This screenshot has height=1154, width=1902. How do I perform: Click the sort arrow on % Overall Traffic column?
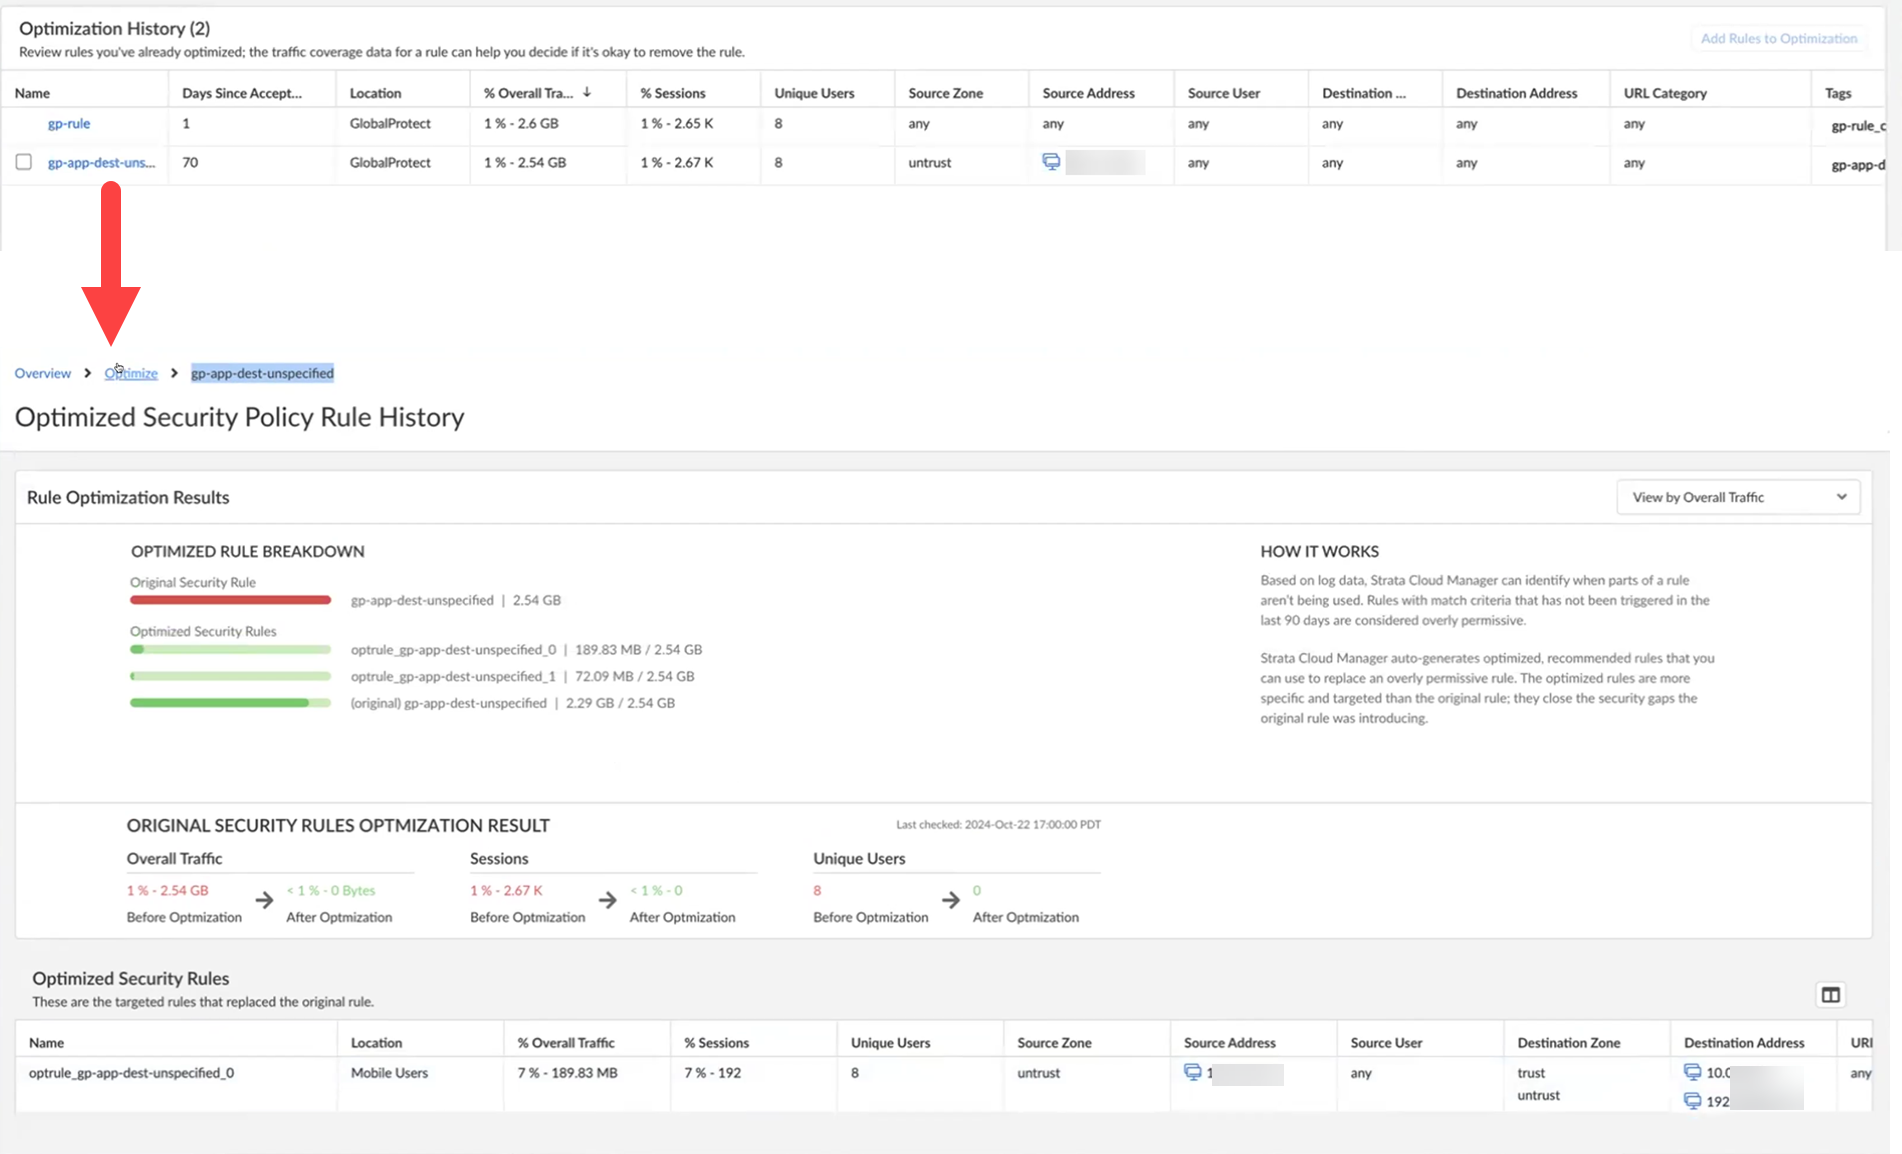587,92
